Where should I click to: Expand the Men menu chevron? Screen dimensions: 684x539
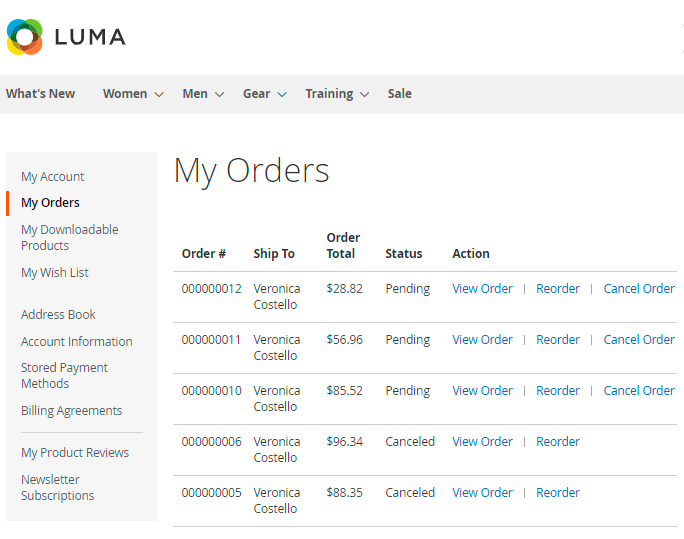click(218, 94)
